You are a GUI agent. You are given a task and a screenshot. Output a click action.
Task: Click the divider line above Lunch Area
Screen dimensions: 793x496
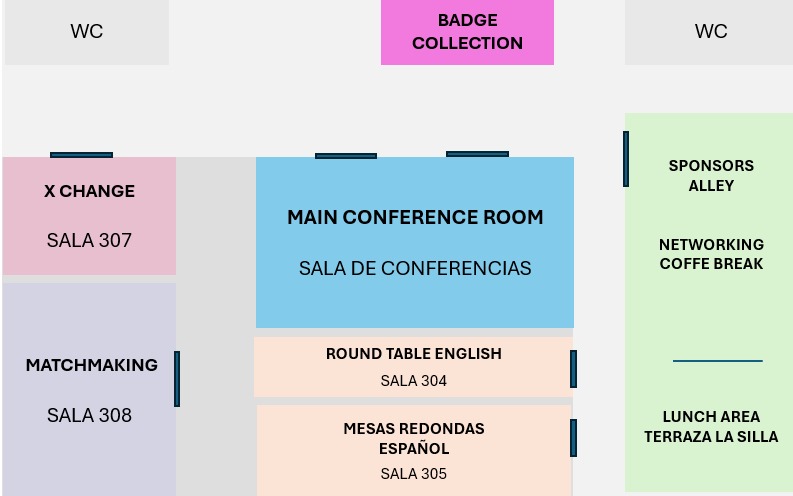pos(717,361)
